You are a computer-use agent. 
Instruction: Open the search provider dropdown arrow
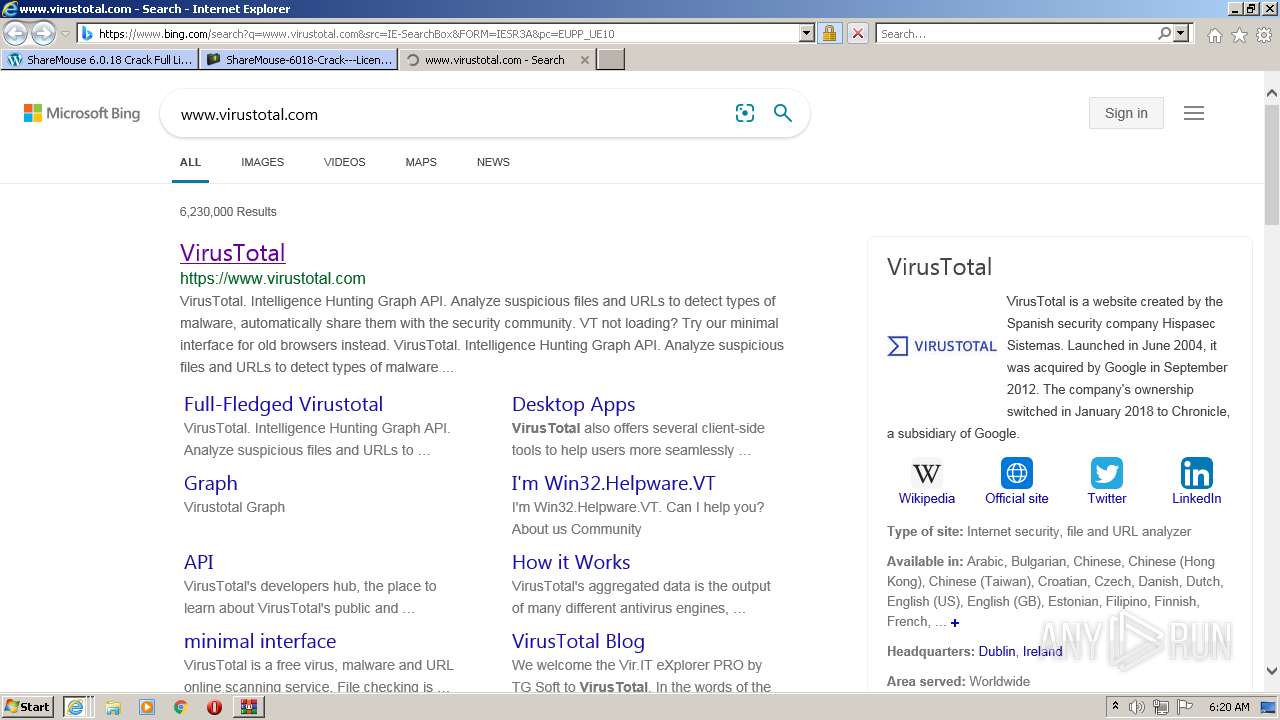coord(1181,33)
